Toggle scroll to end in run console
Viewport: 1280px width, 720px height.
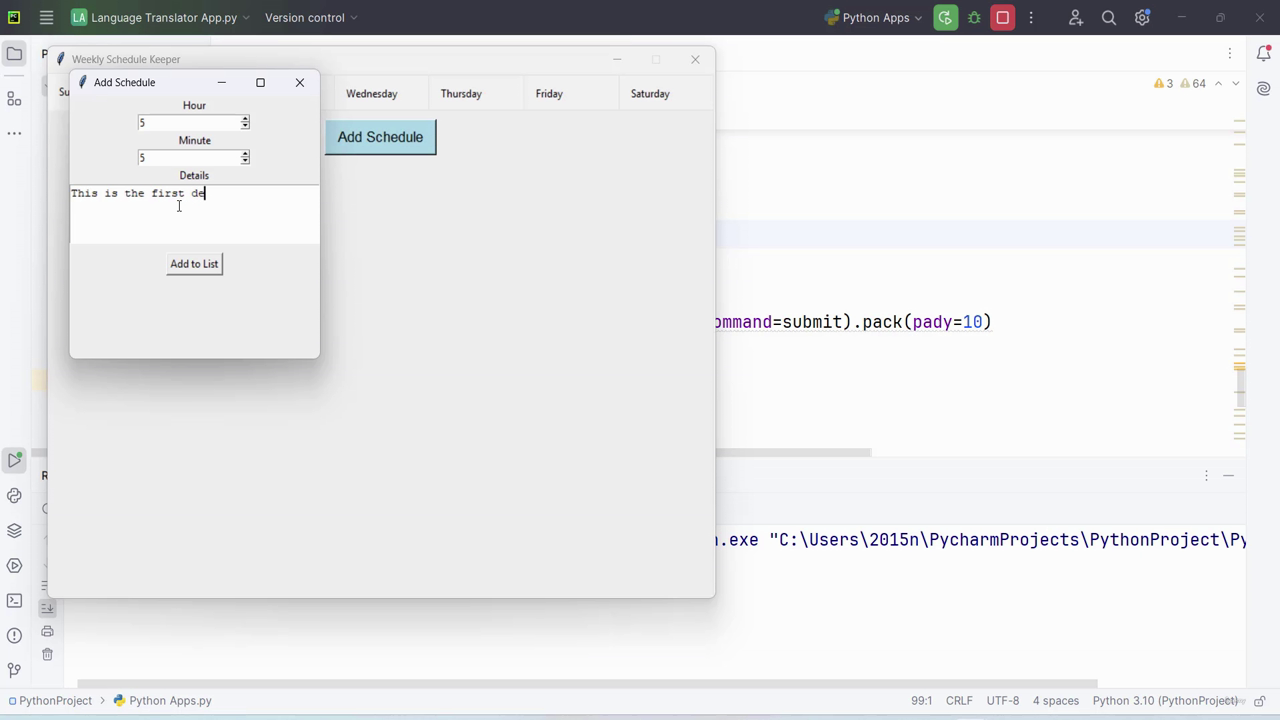47,608
